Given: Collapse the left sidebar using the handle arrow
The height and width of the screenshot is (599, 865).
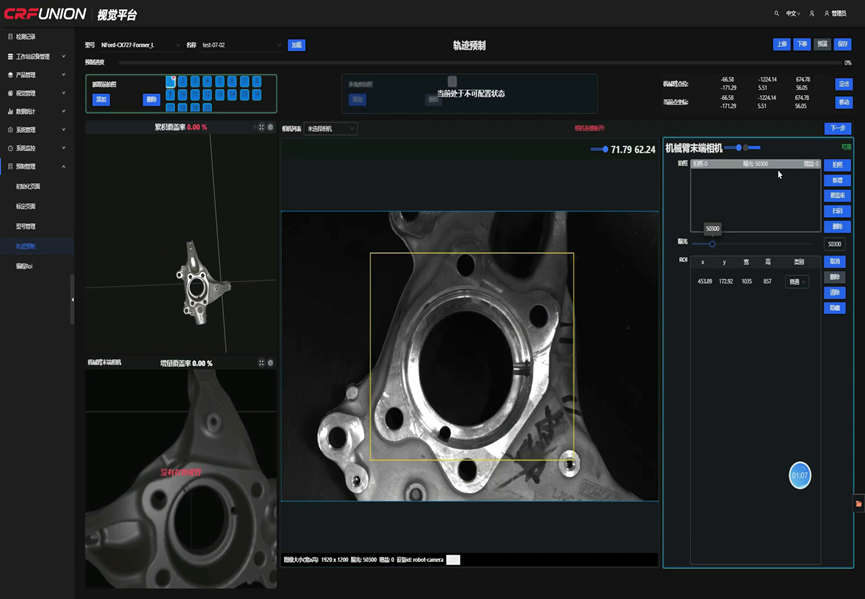Looking at the screenshot, I should click(x=72, y=299).
